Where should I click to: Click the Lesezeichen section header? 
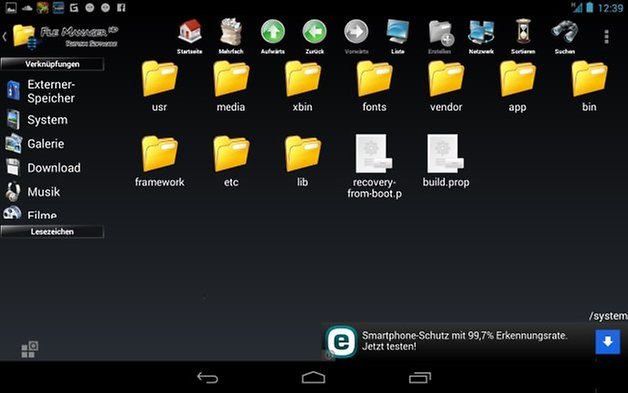pos(52,232)
